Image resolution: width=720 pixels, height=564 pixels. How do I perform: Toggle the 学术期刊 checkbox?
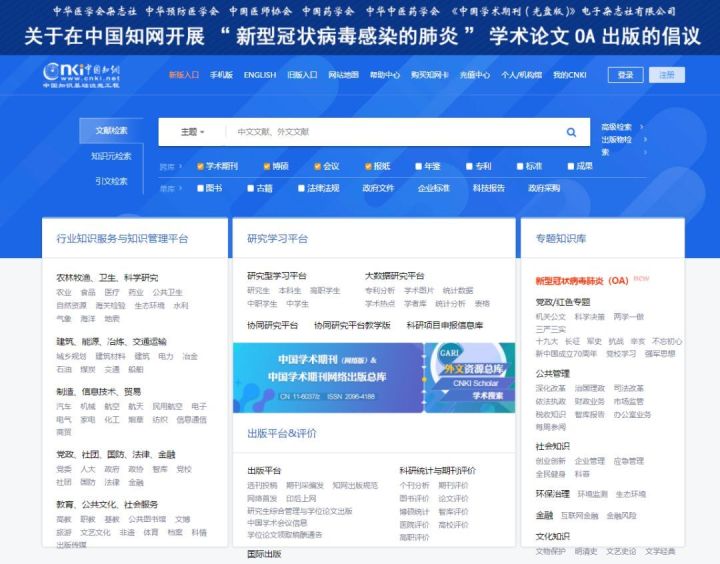click(200, 166)
